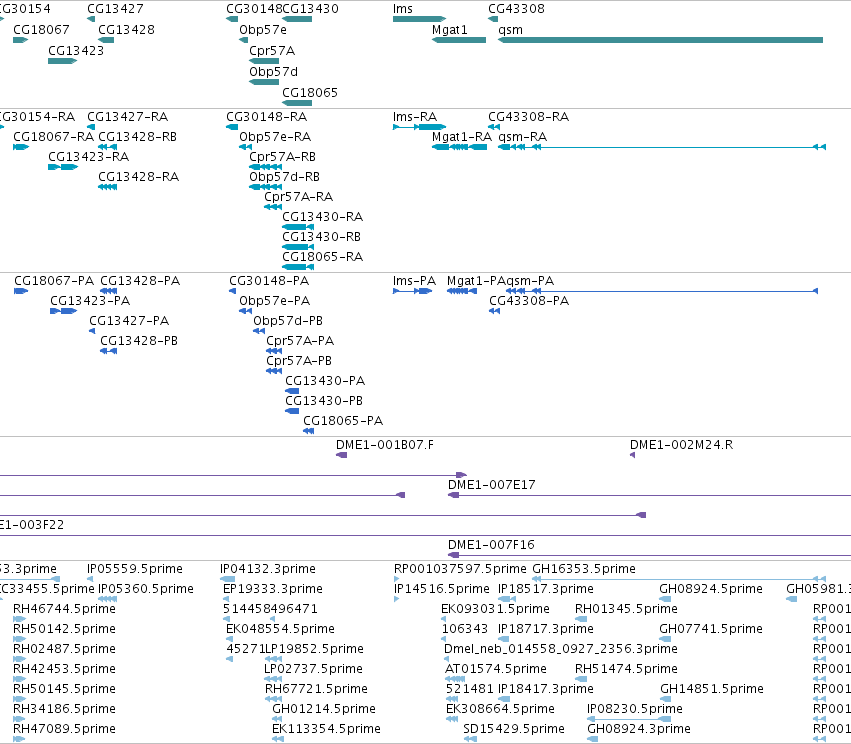Open the Mgat1 gene label

[449, 30]
